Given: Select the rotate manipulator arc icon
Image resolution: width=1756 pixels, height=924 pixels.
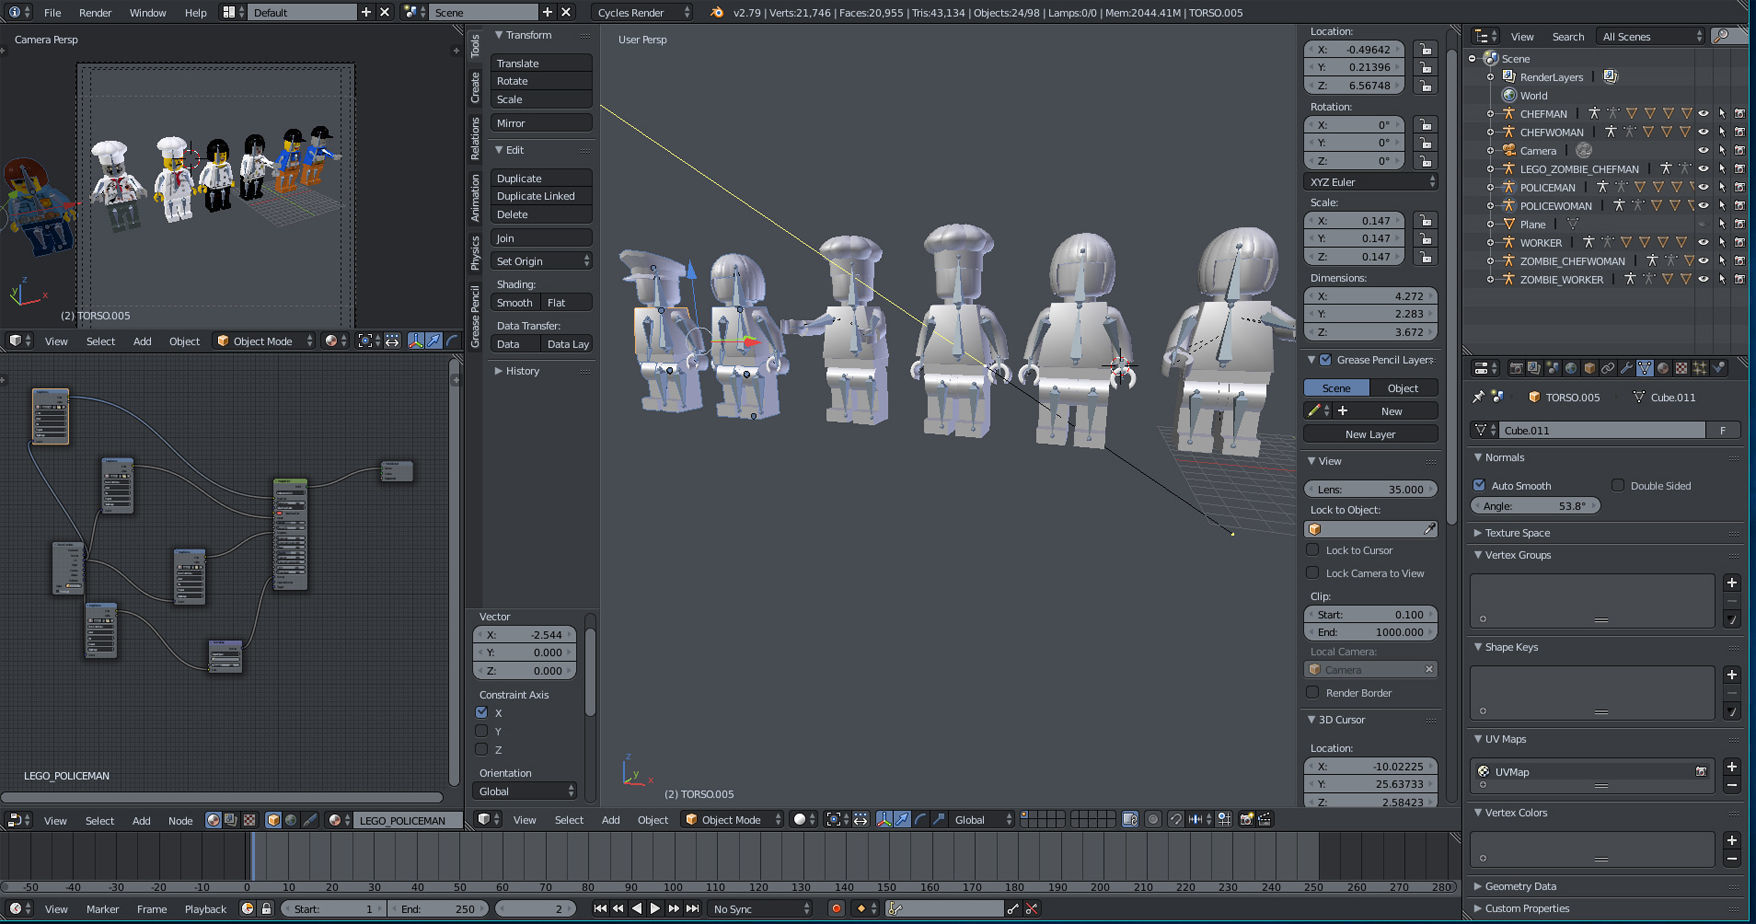Looking at the screenshot, I should click(x=920, y=819).
